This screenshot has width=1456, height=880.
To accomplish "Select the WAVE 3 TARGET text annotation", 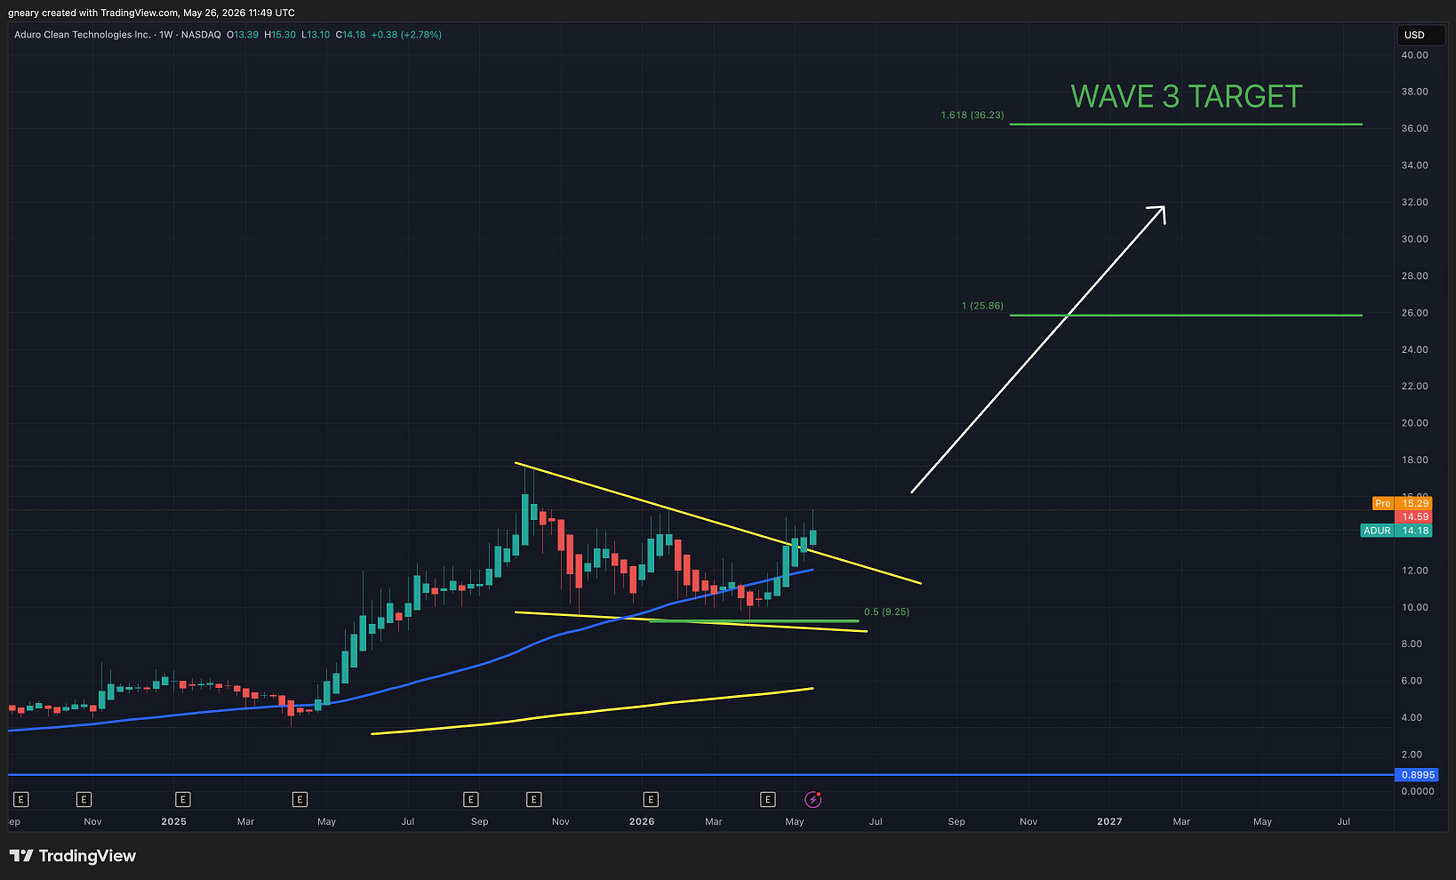I will [x=1186, y=96].
